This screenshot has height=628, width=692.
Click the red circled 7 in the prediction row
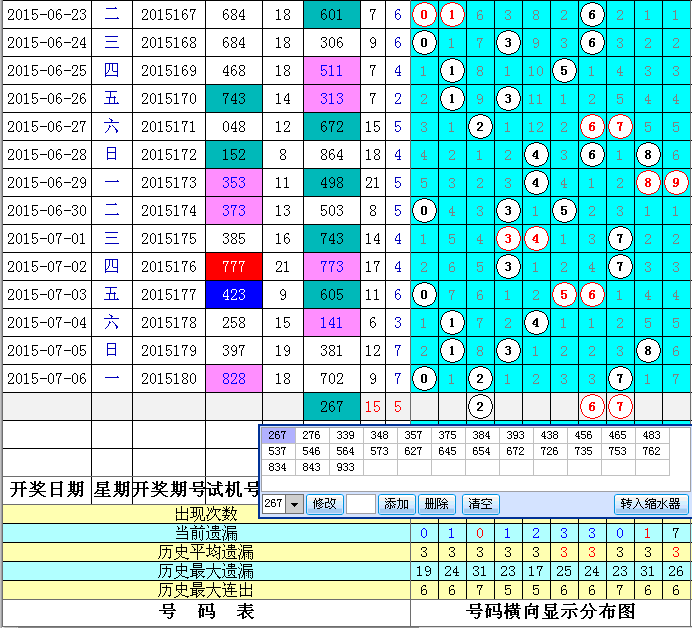click(x=620, y=406)
